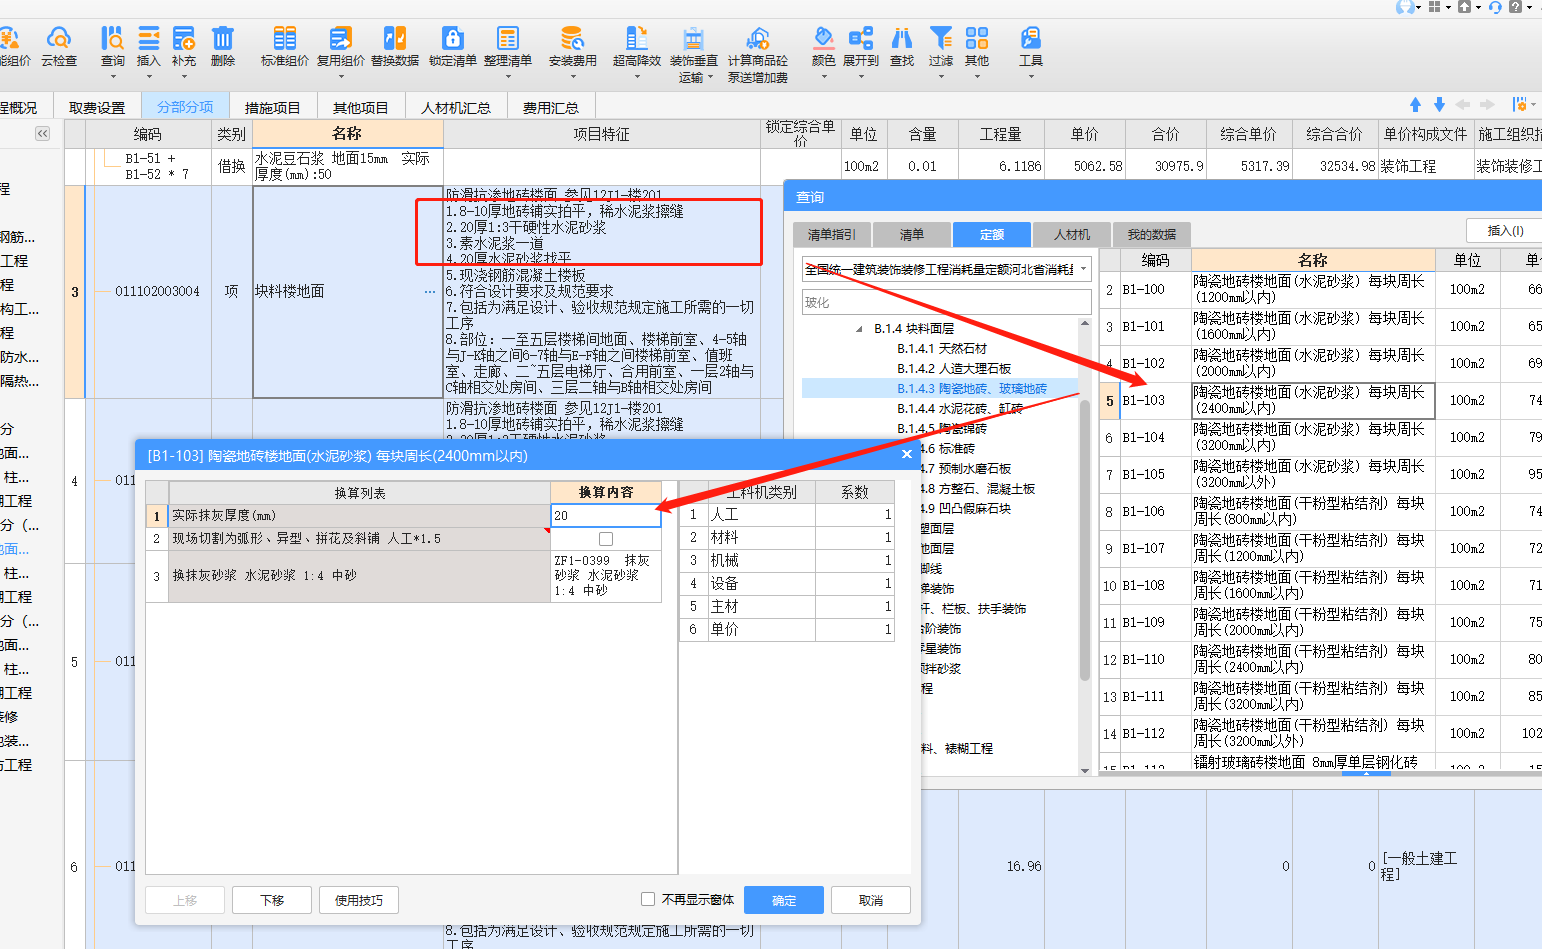This screenshot has width=1542, height=949.
Task: Switch to the 其他项目 tab
Action: point(360,107)
